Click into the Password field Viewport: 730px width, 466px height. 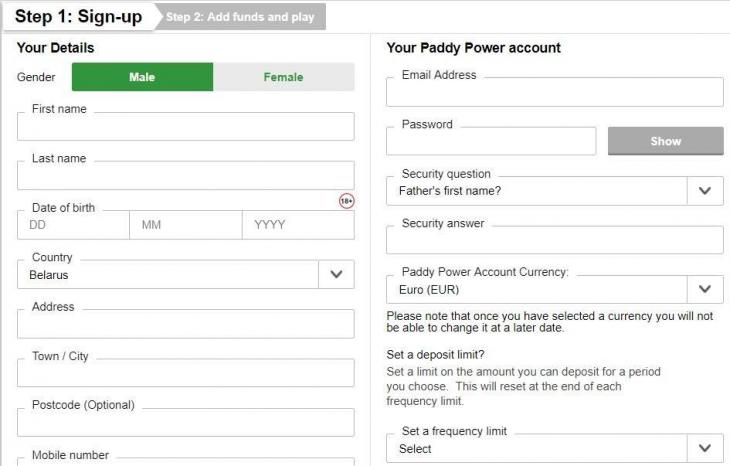tap(491, 141)
